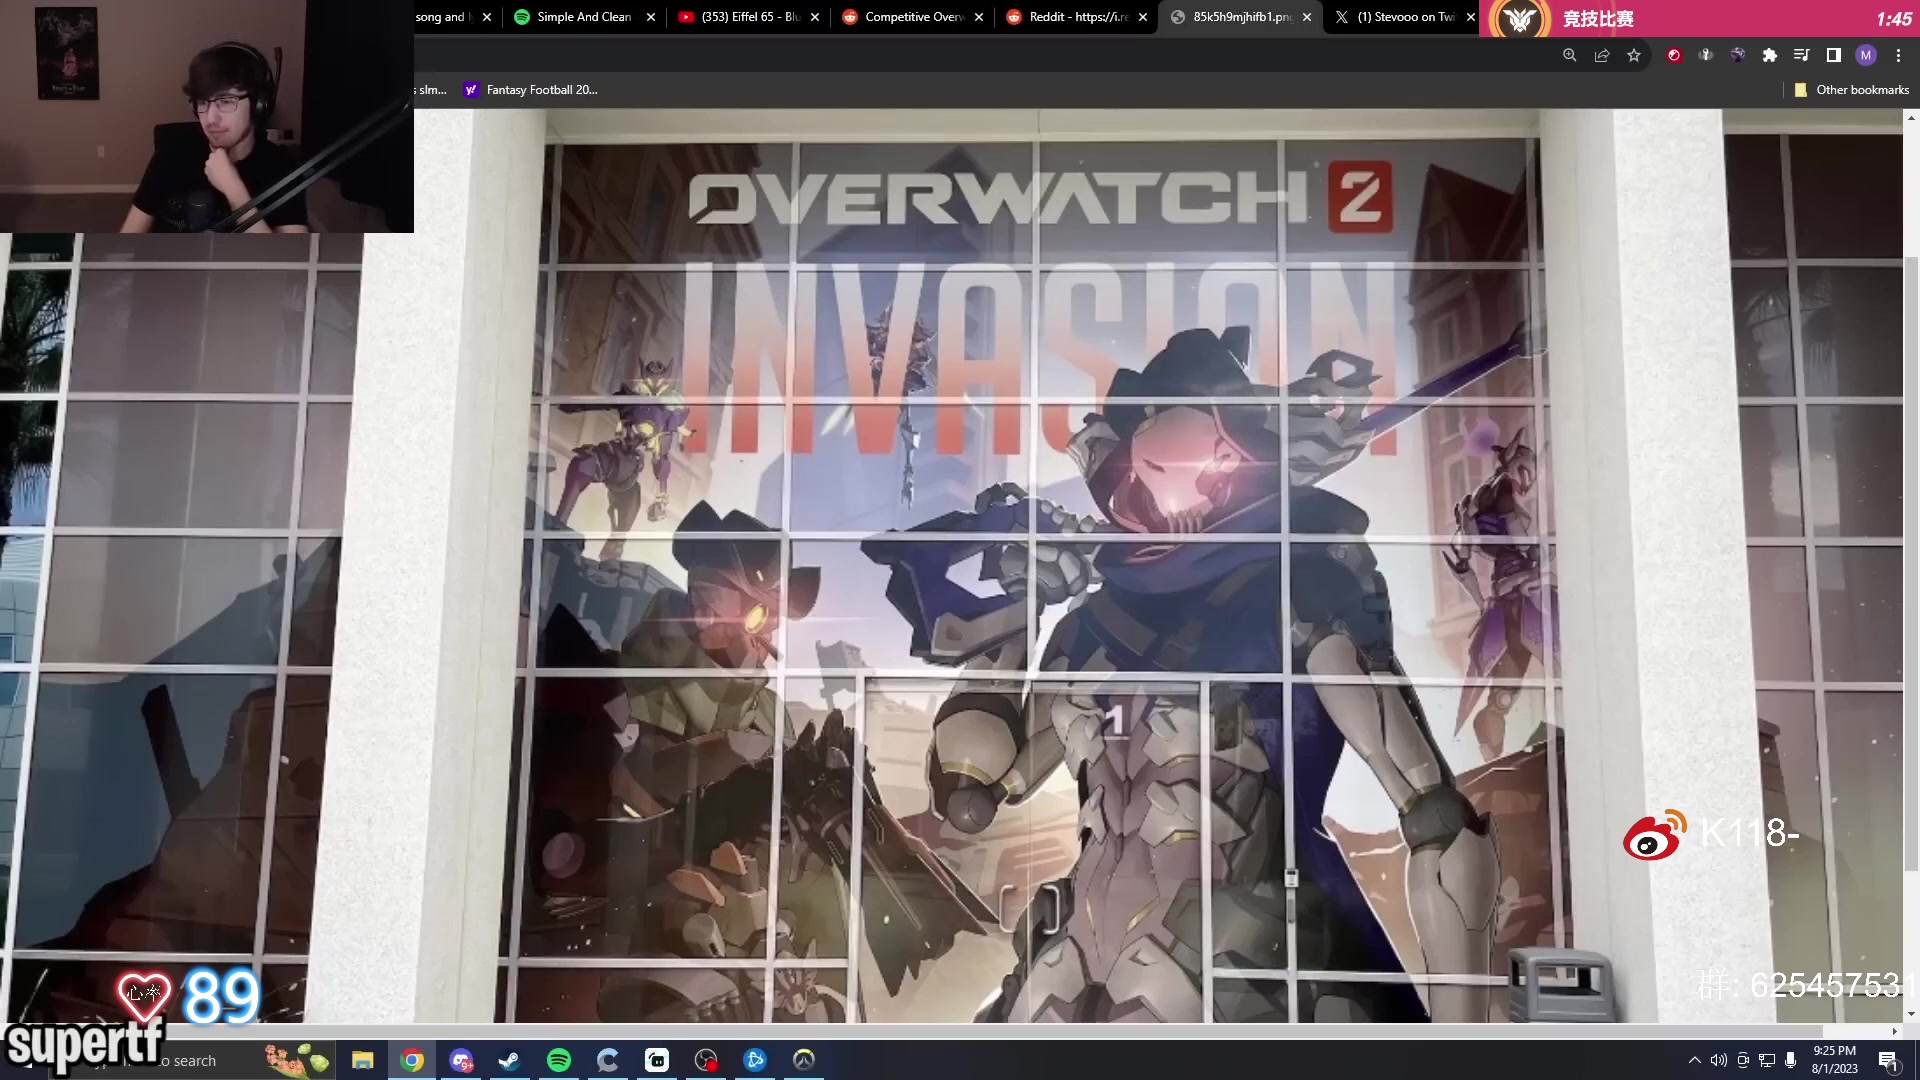Close the Stevooo on Twitter tab
The height and width of the screenshot is (1080, 1920).
(x=1471, y=17)
